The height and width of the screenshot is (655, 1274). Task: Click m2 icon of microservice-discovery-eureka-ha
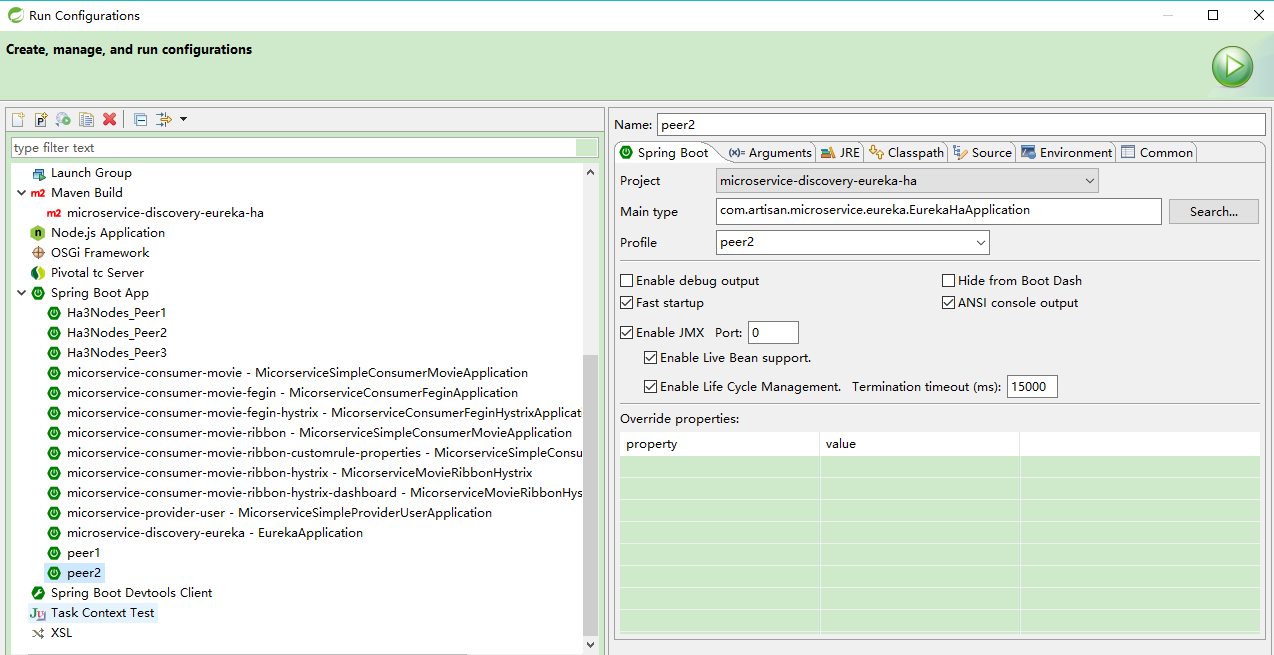tap(54, 213)
